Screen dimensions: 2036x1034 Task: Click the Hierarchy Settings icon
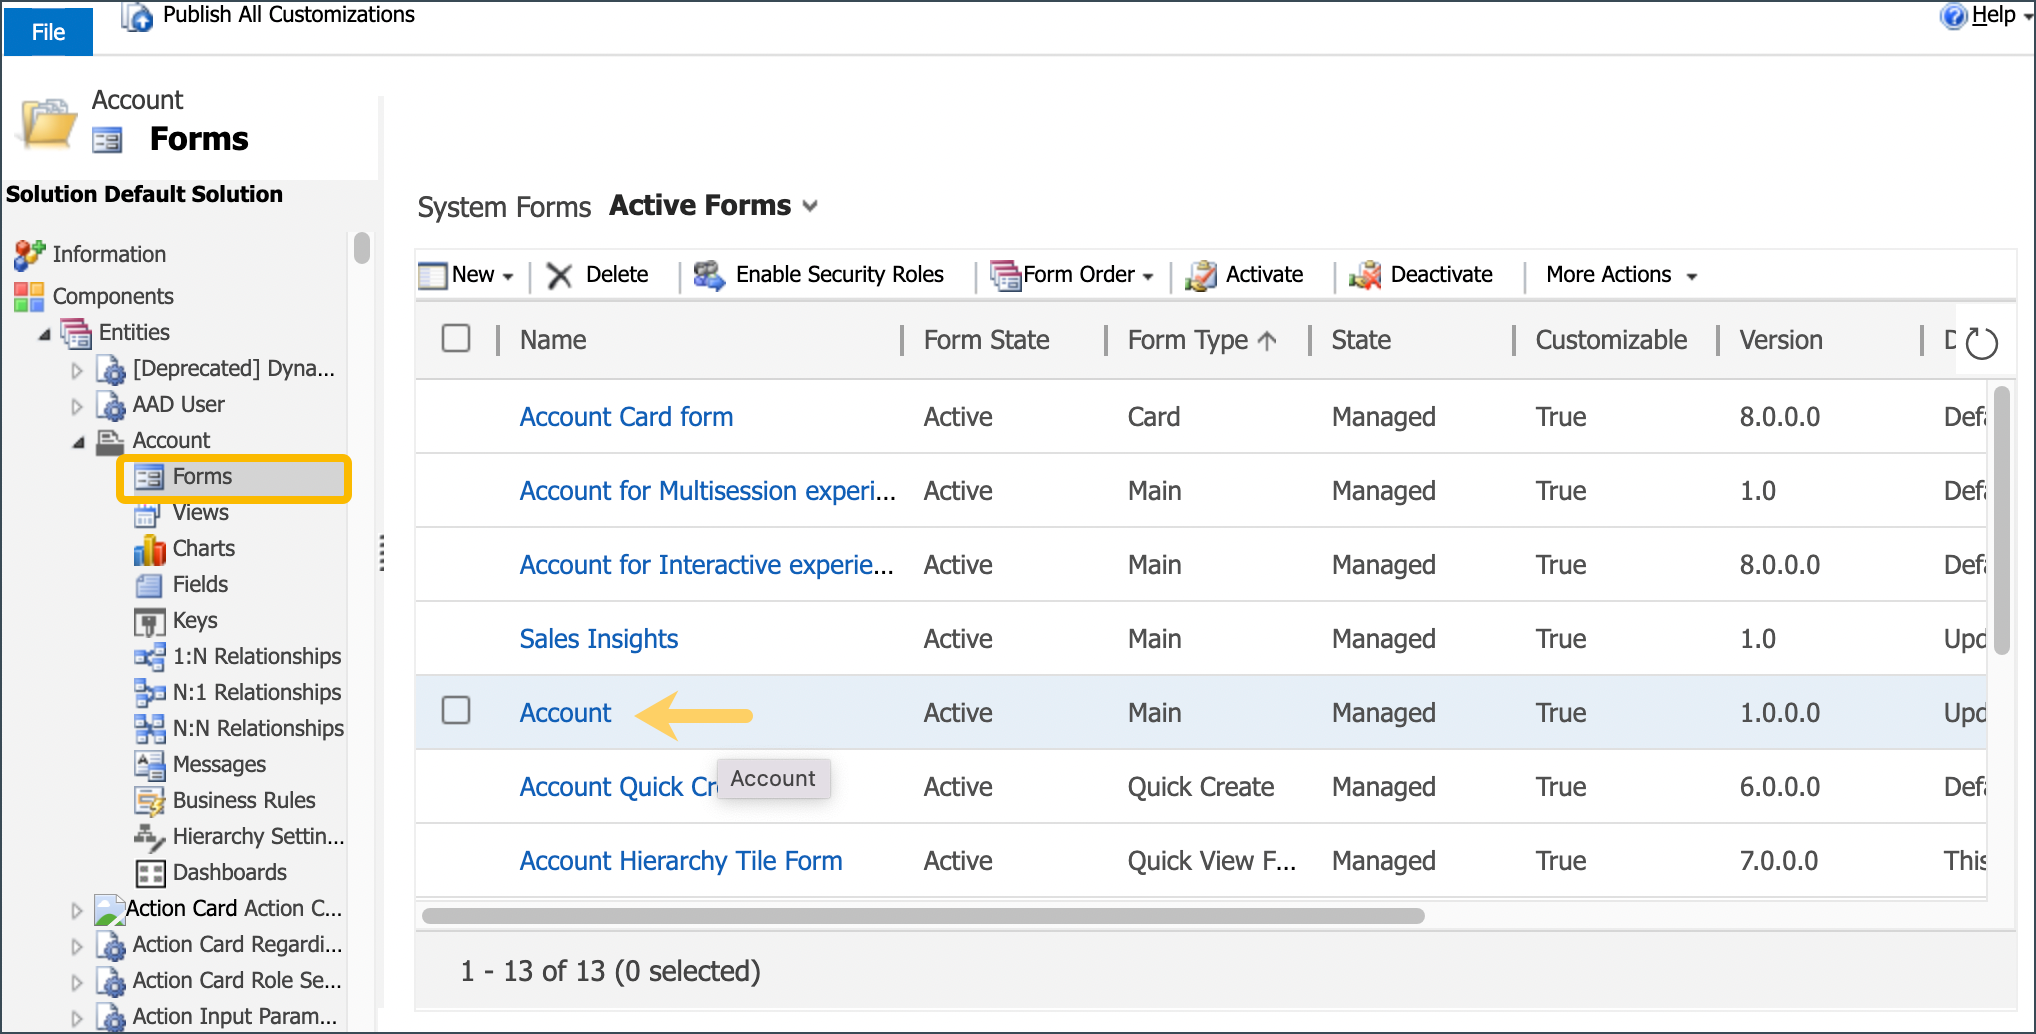coord(149,837)
